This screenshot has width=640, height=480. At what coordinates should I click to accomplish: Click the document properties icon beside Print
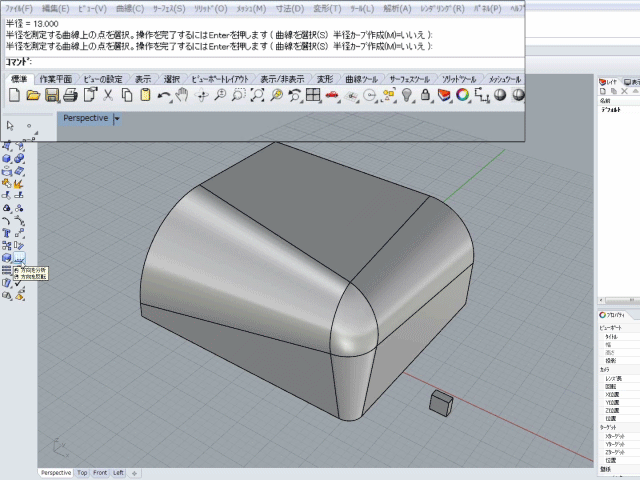click(89, 95)
